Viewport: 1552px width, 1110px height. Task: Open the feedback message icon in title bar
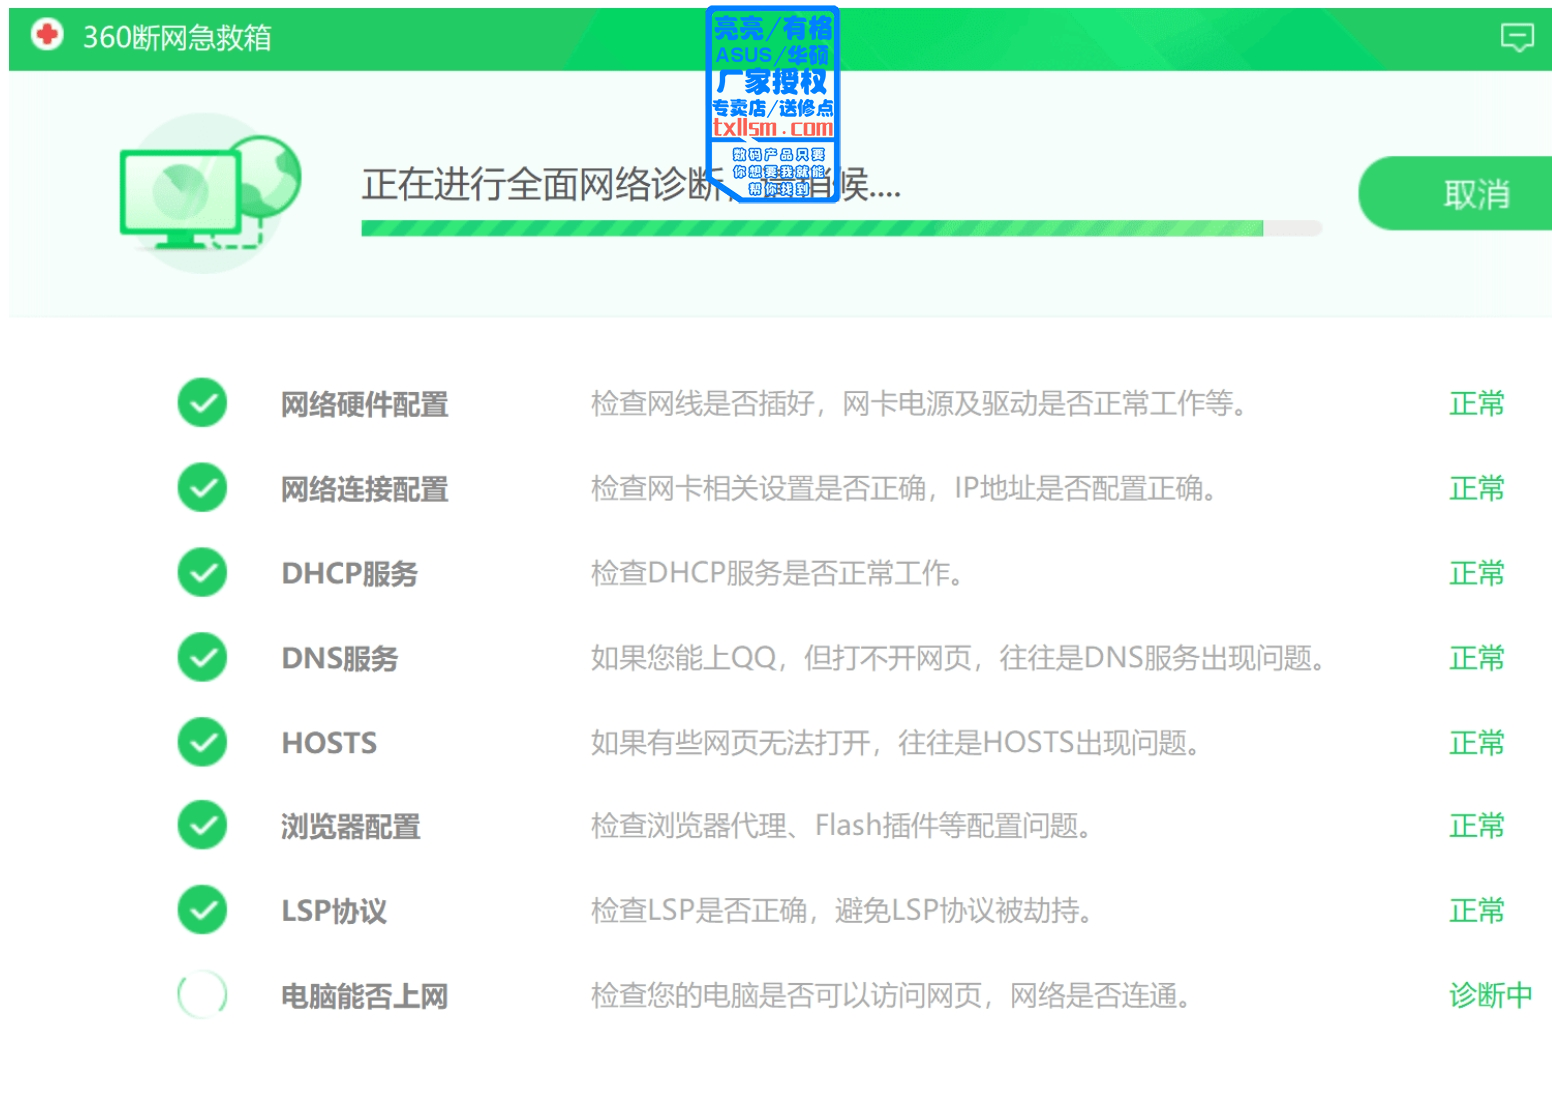pyautogui.click(x=1516, y=38)
